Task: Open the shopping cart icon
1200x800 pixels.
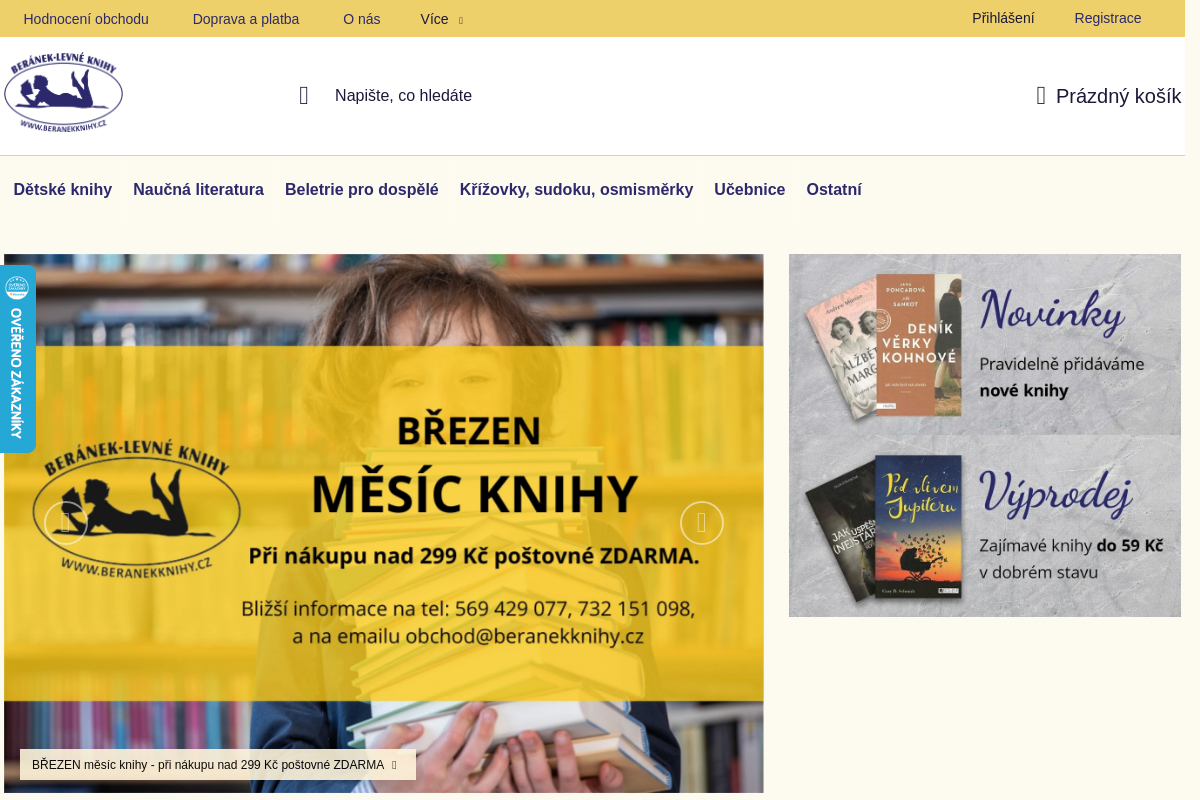Action: point(1041,96)
